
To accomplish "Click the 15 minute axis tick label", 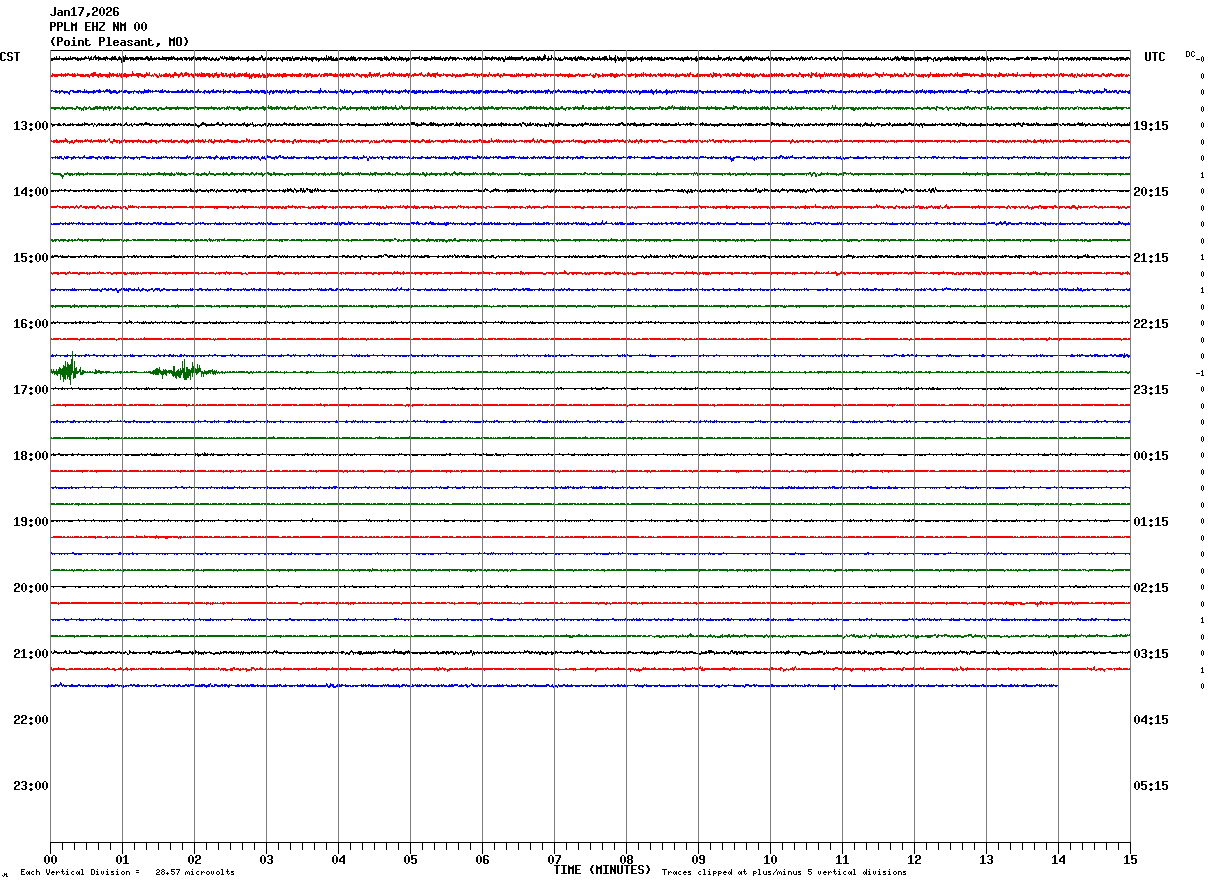I will click(1130, 859).
